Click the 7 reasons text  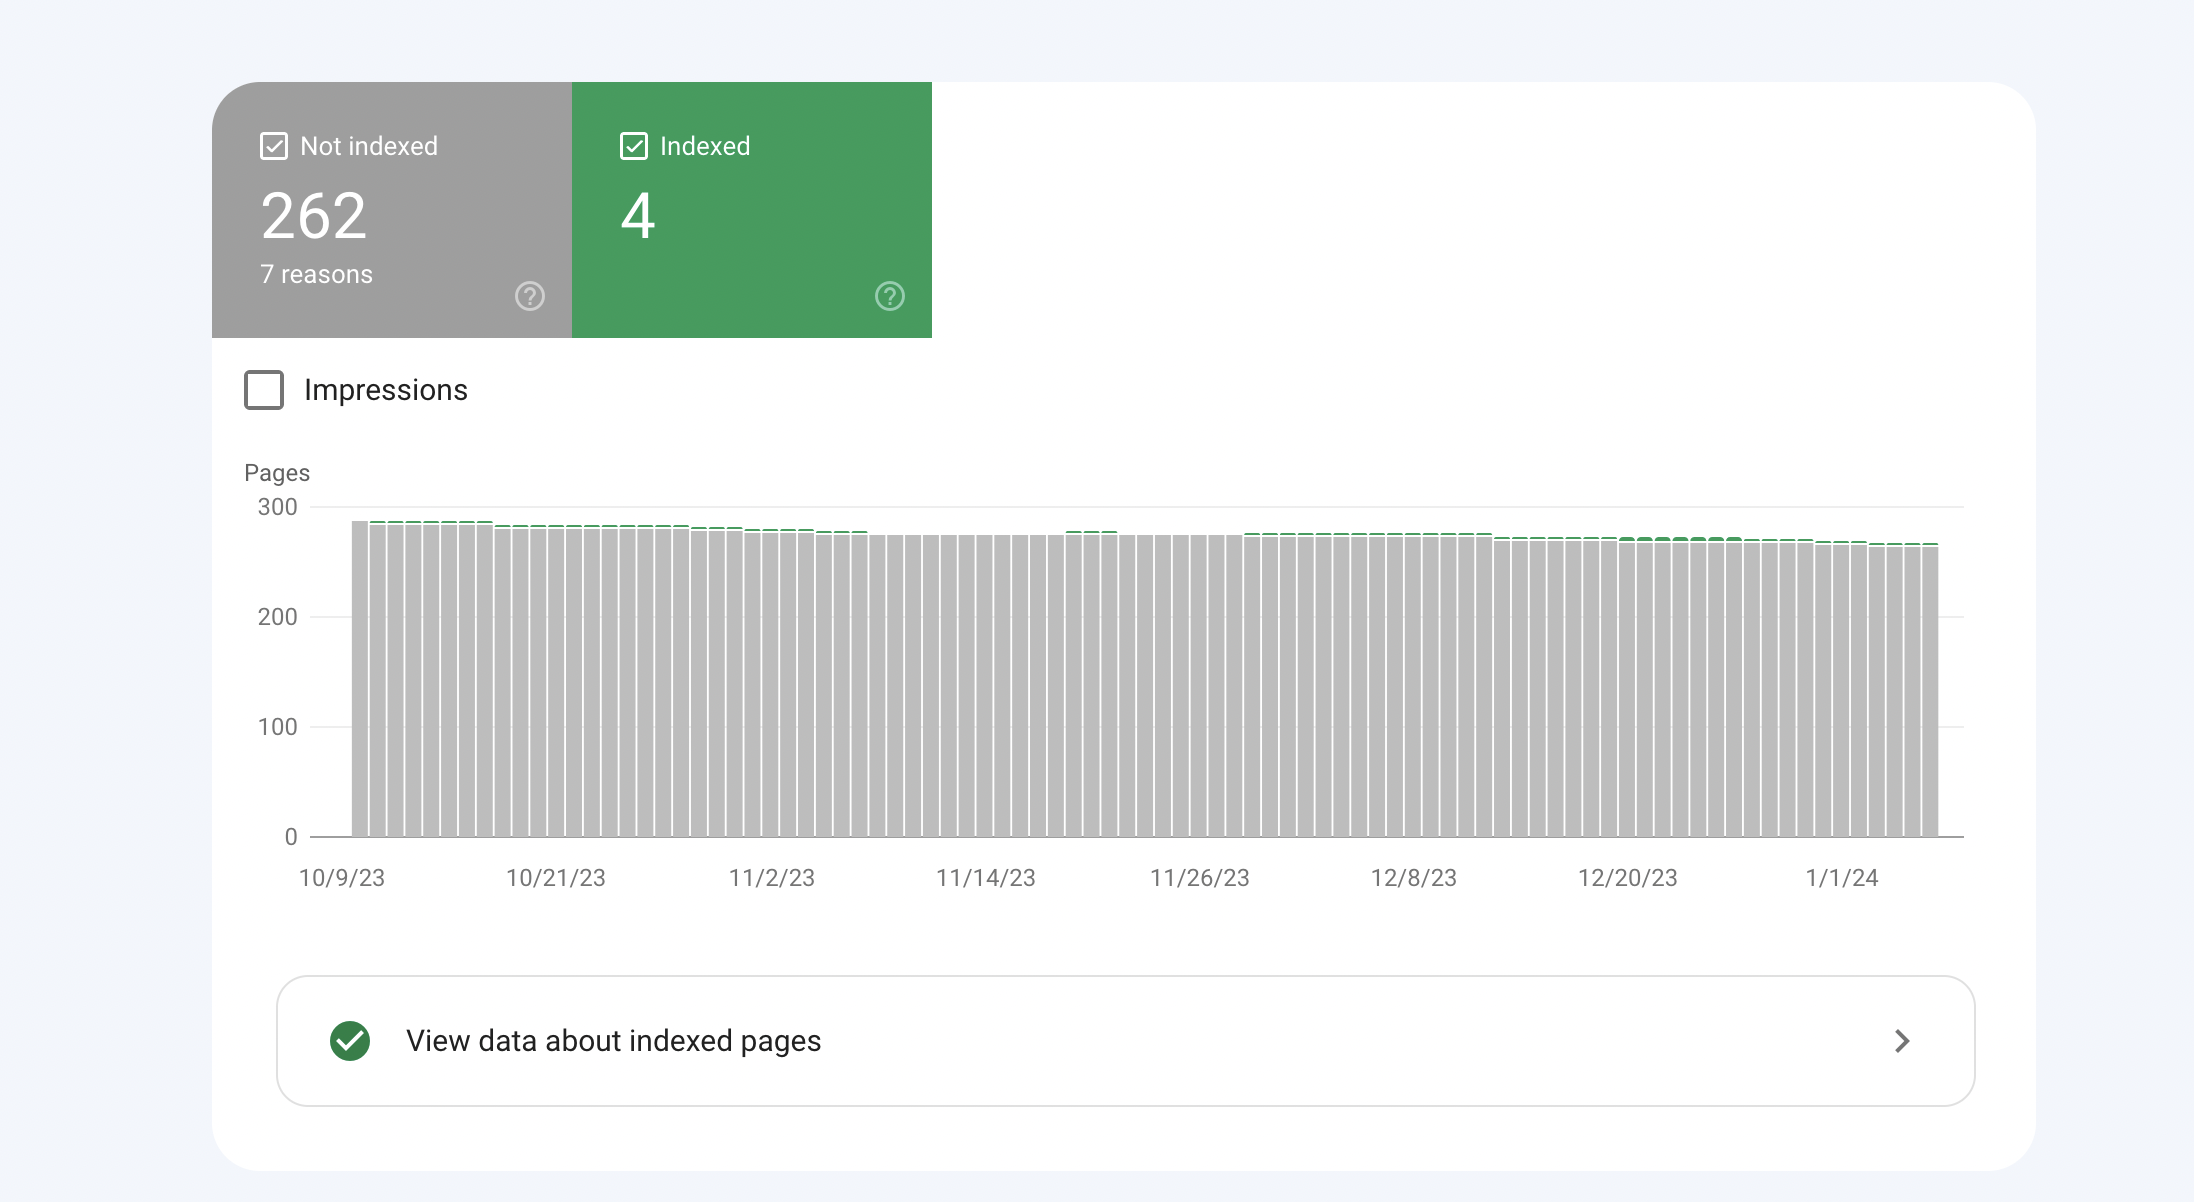pos(316,274)
